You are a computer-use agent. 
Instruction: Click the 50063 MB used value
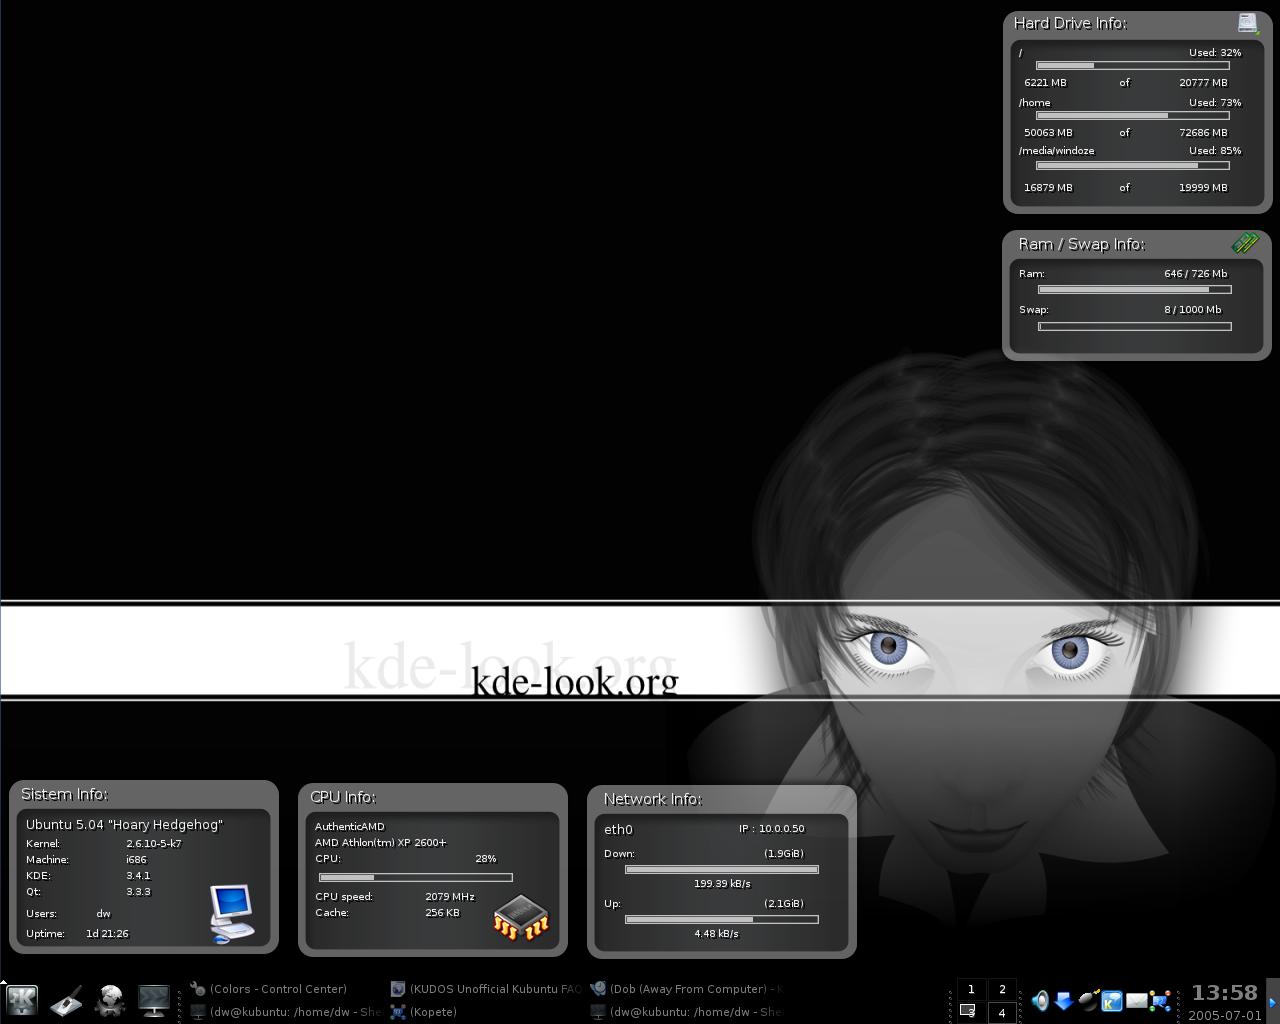pyautogui.click(x=1048, y=133)
